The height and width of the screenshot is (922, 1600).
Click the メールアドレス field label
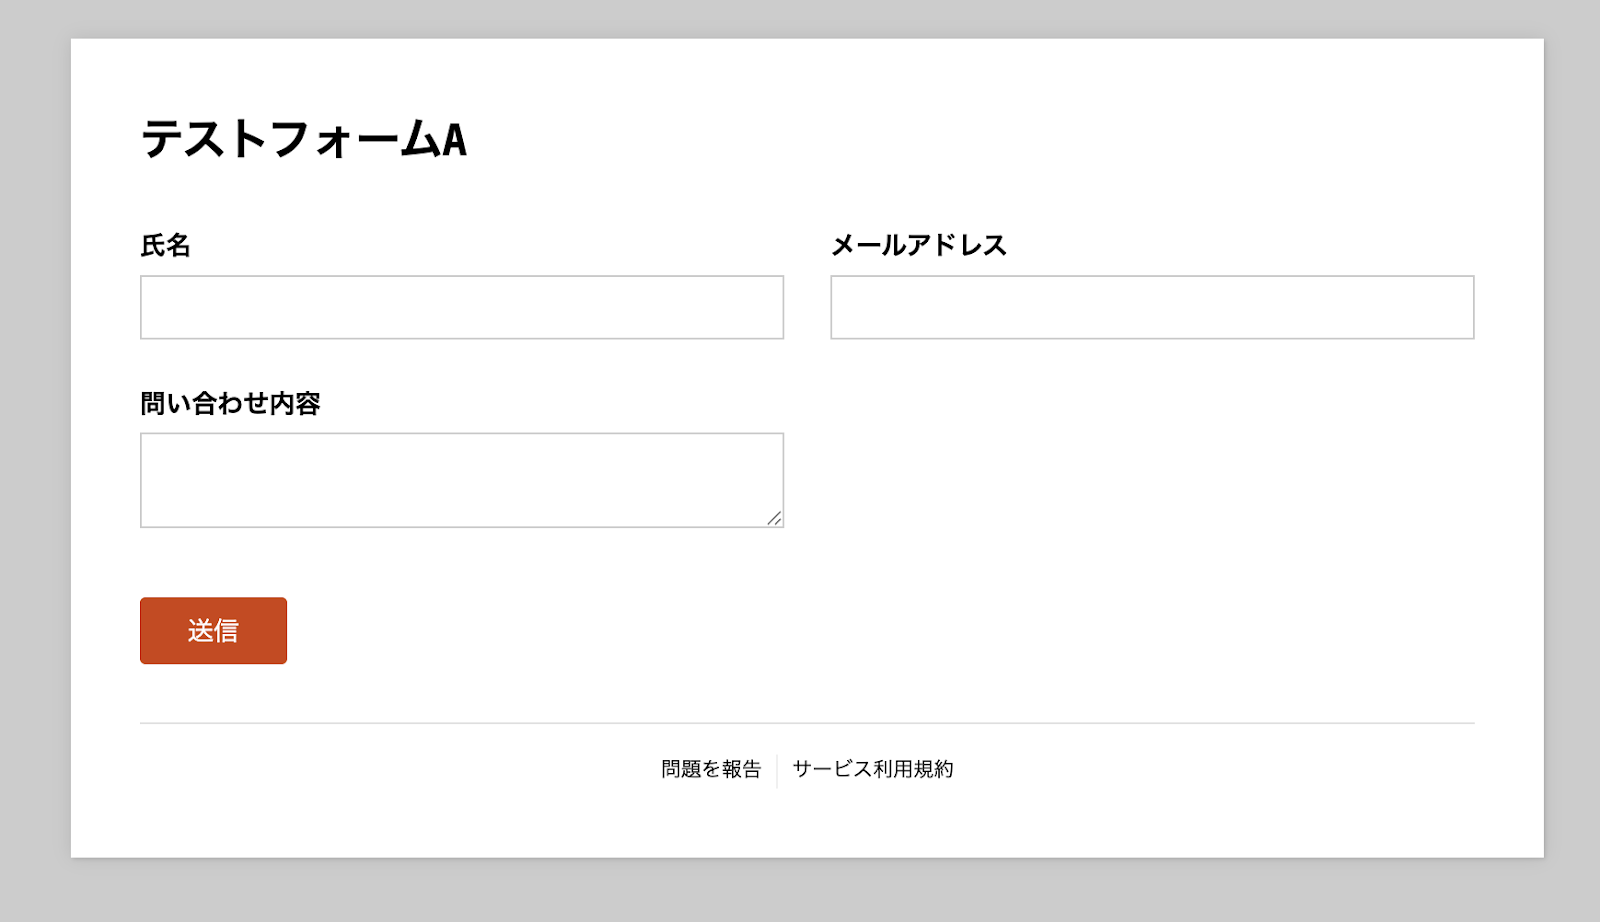[918, 245]
